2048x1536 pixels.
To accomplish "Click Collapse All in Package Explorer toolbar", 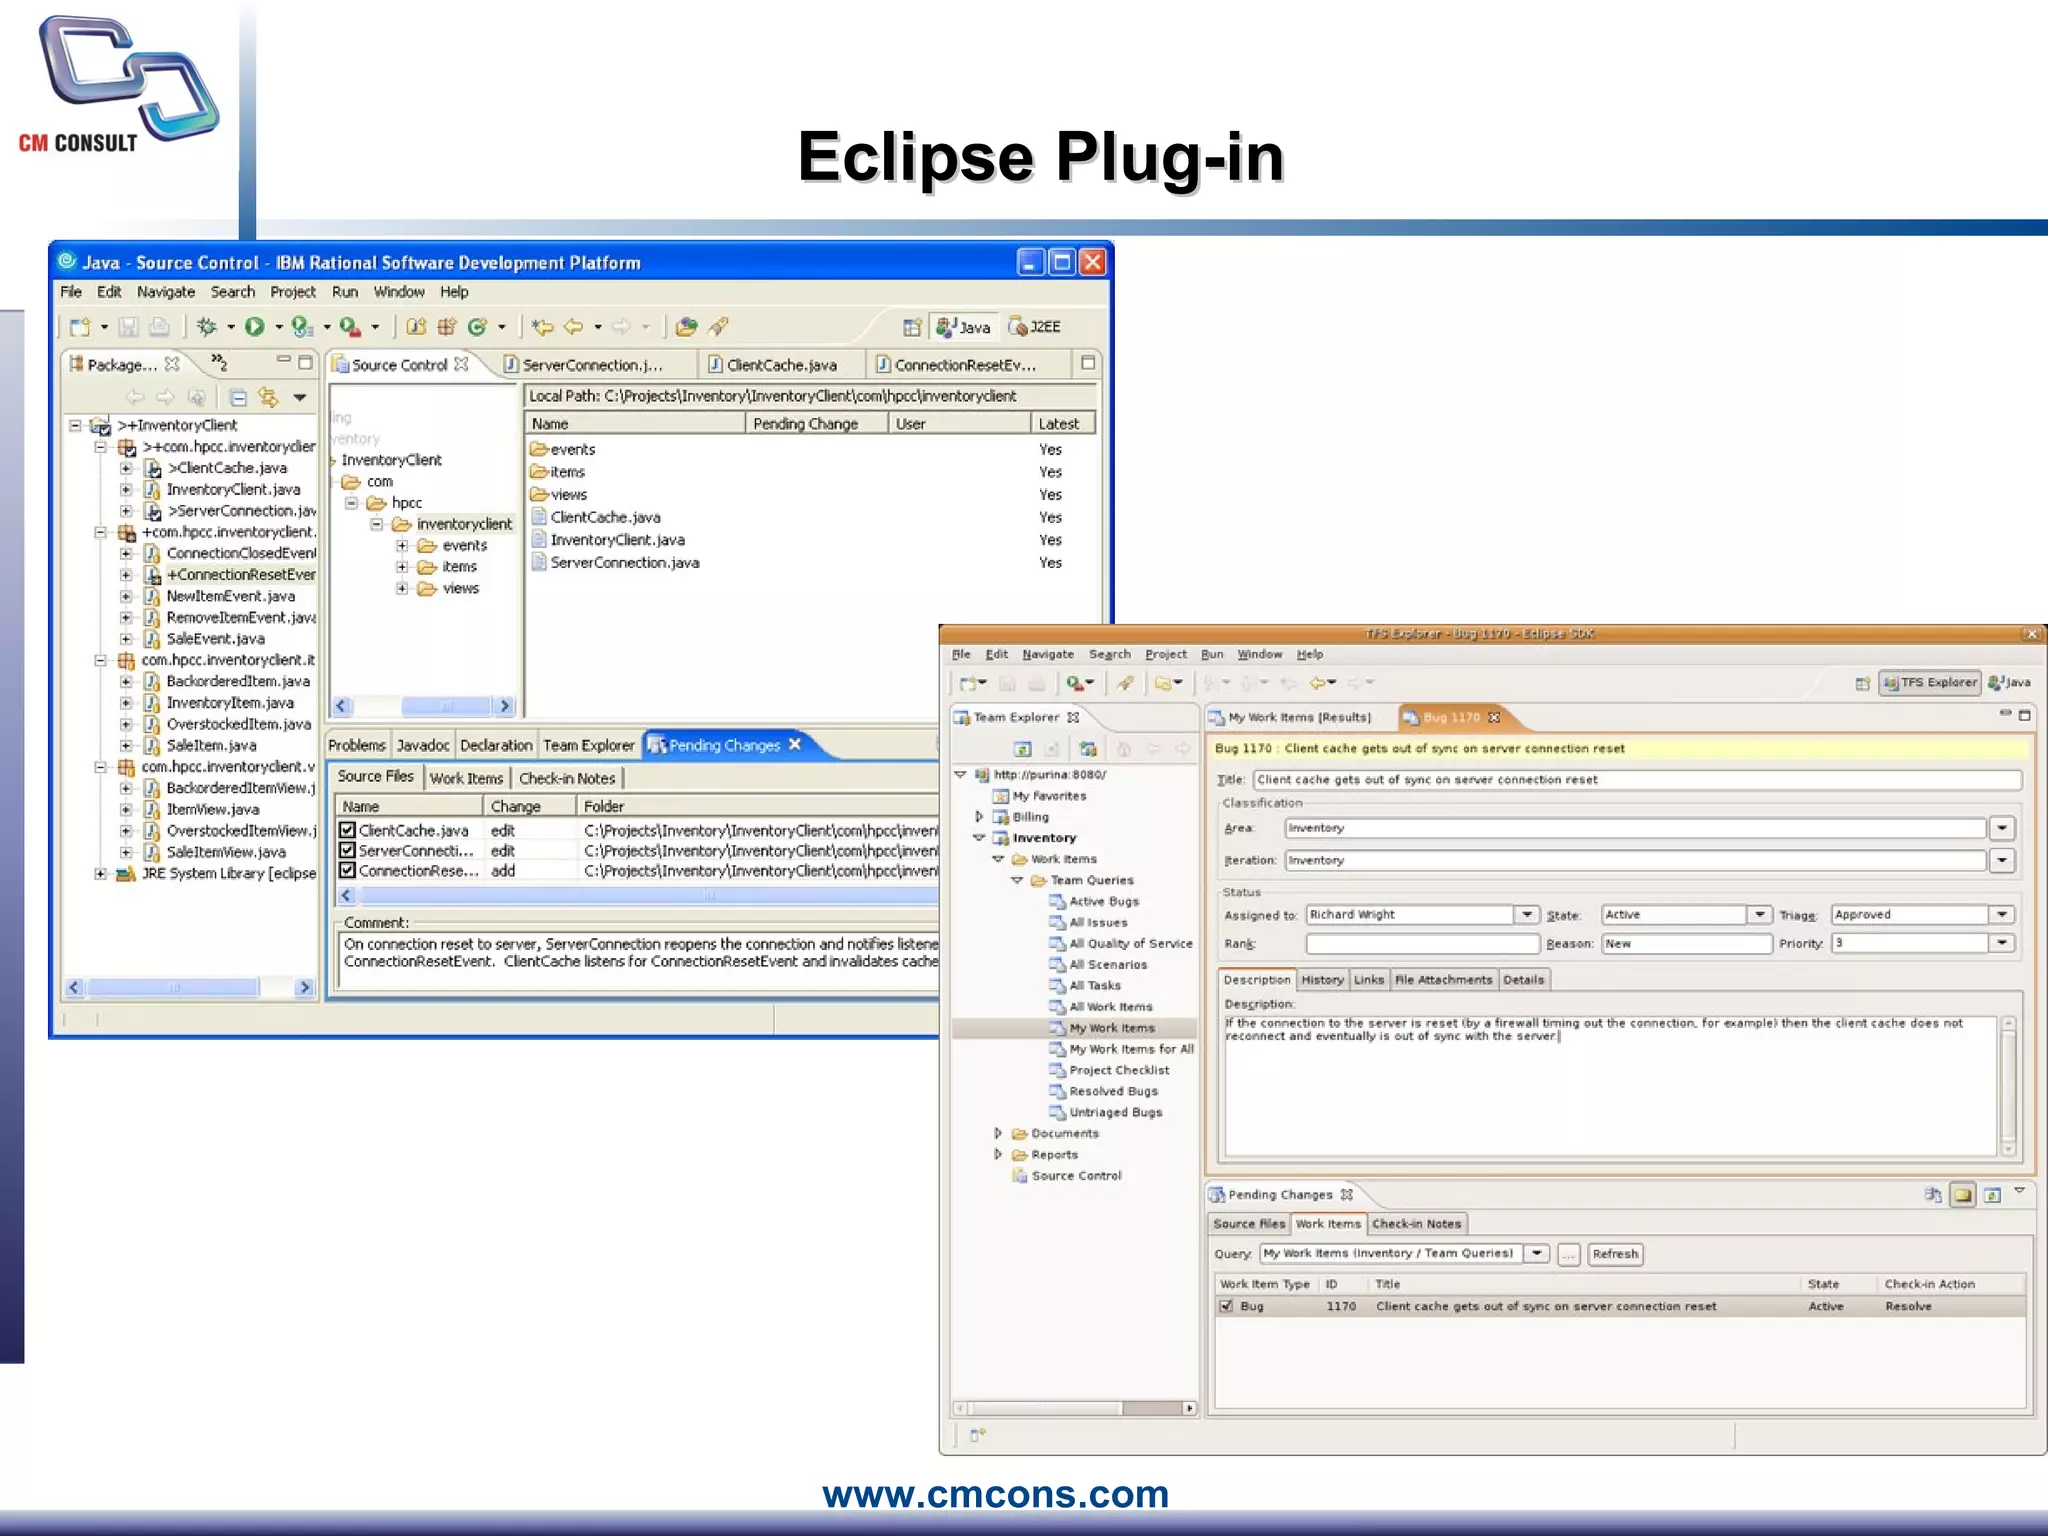I will (238, 397).
